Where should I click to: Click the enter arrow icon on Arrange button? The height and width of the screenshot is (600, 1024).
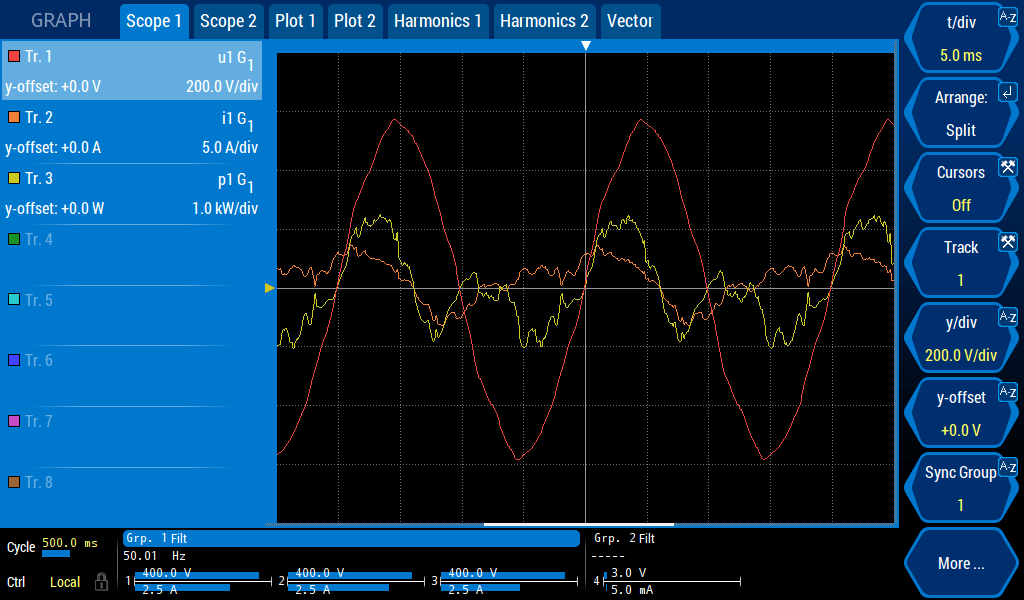pyautogui.click(x=1008, y=92)
